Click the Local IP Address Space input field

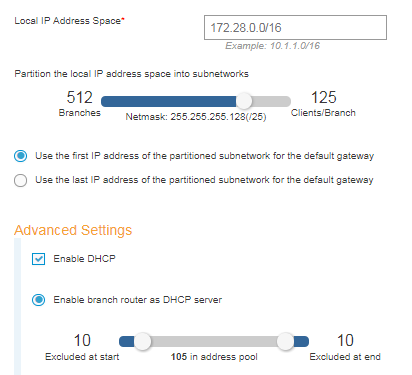[x=295, y=27]
